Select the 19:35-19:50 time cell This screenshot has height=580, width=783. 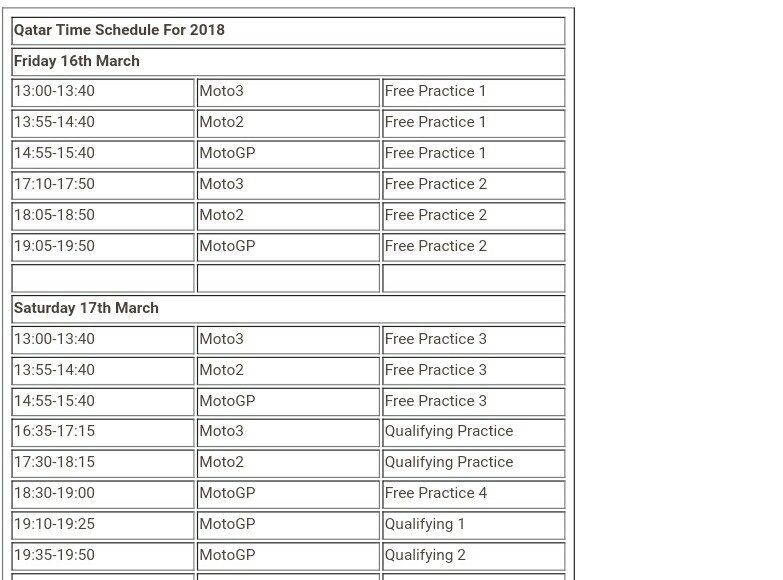pos(54,555)
